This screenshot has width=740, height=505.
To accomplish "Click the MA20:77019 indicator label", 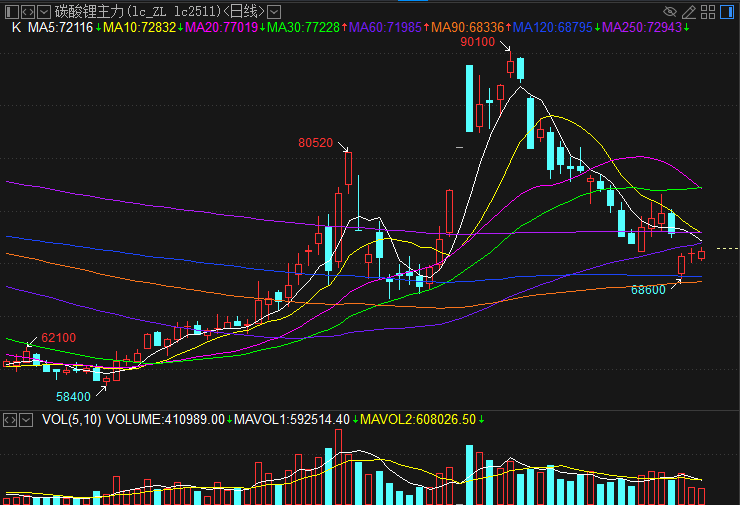I will [221, 27].
